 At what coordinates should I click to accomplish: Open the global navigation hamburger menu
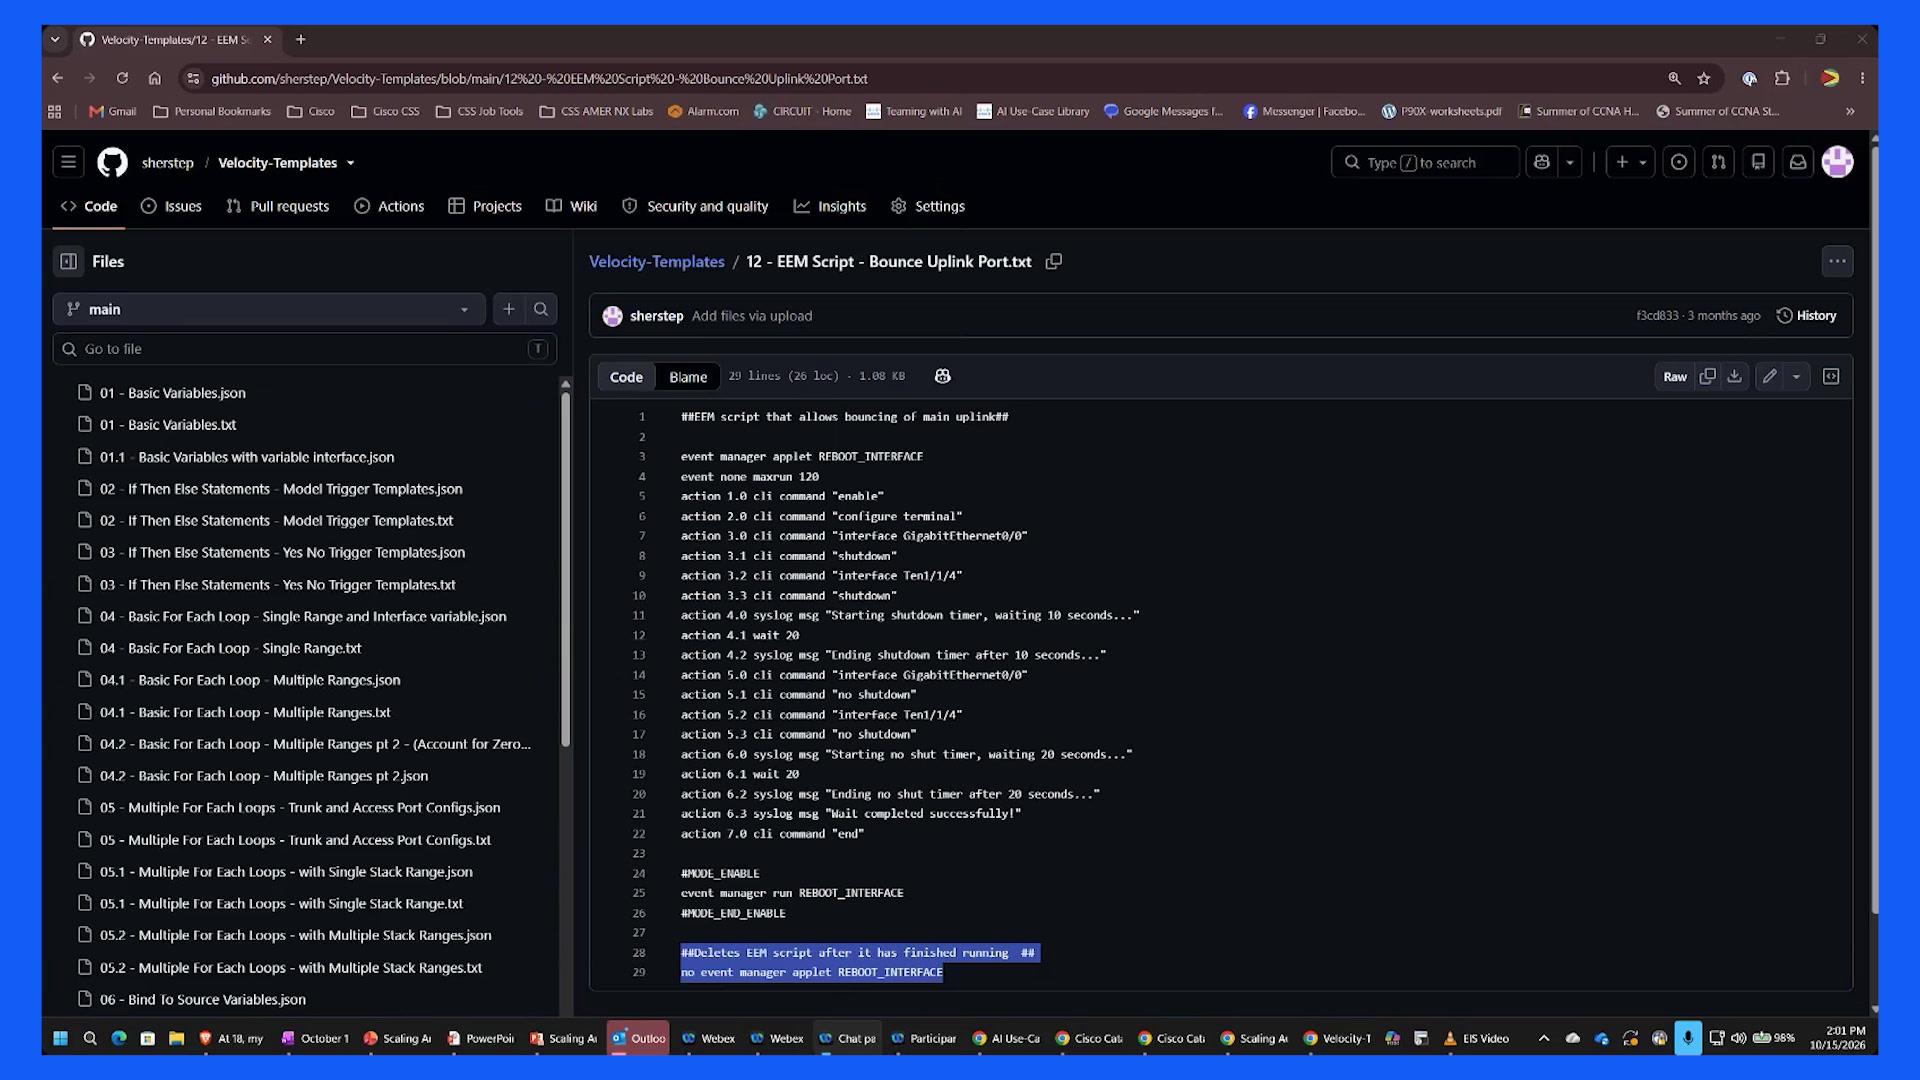[68, 162]
